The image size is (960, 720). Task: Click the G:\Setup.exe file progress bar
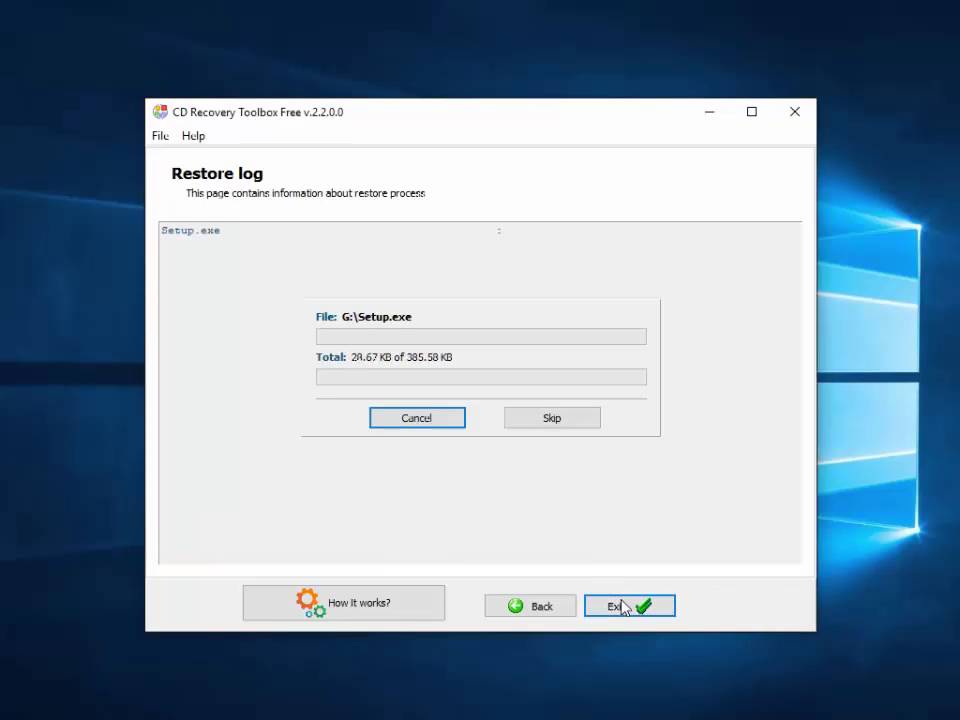[481, 337]
